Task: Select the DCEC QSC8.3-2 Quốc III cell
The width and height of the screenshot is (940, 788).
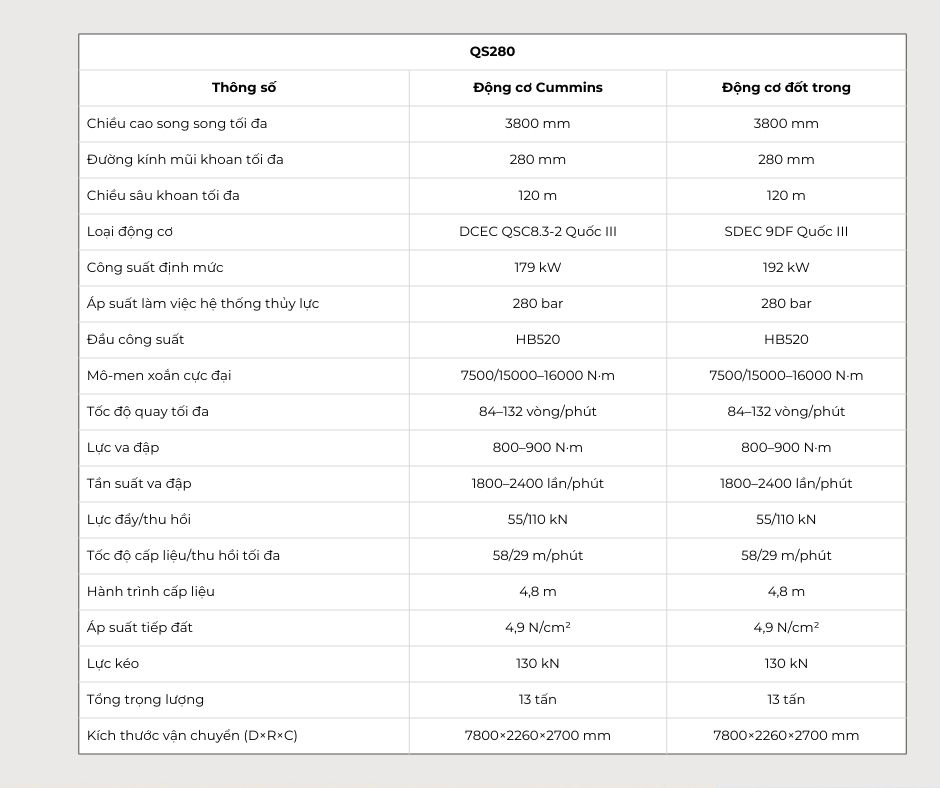Action: (x=538, y=231)
